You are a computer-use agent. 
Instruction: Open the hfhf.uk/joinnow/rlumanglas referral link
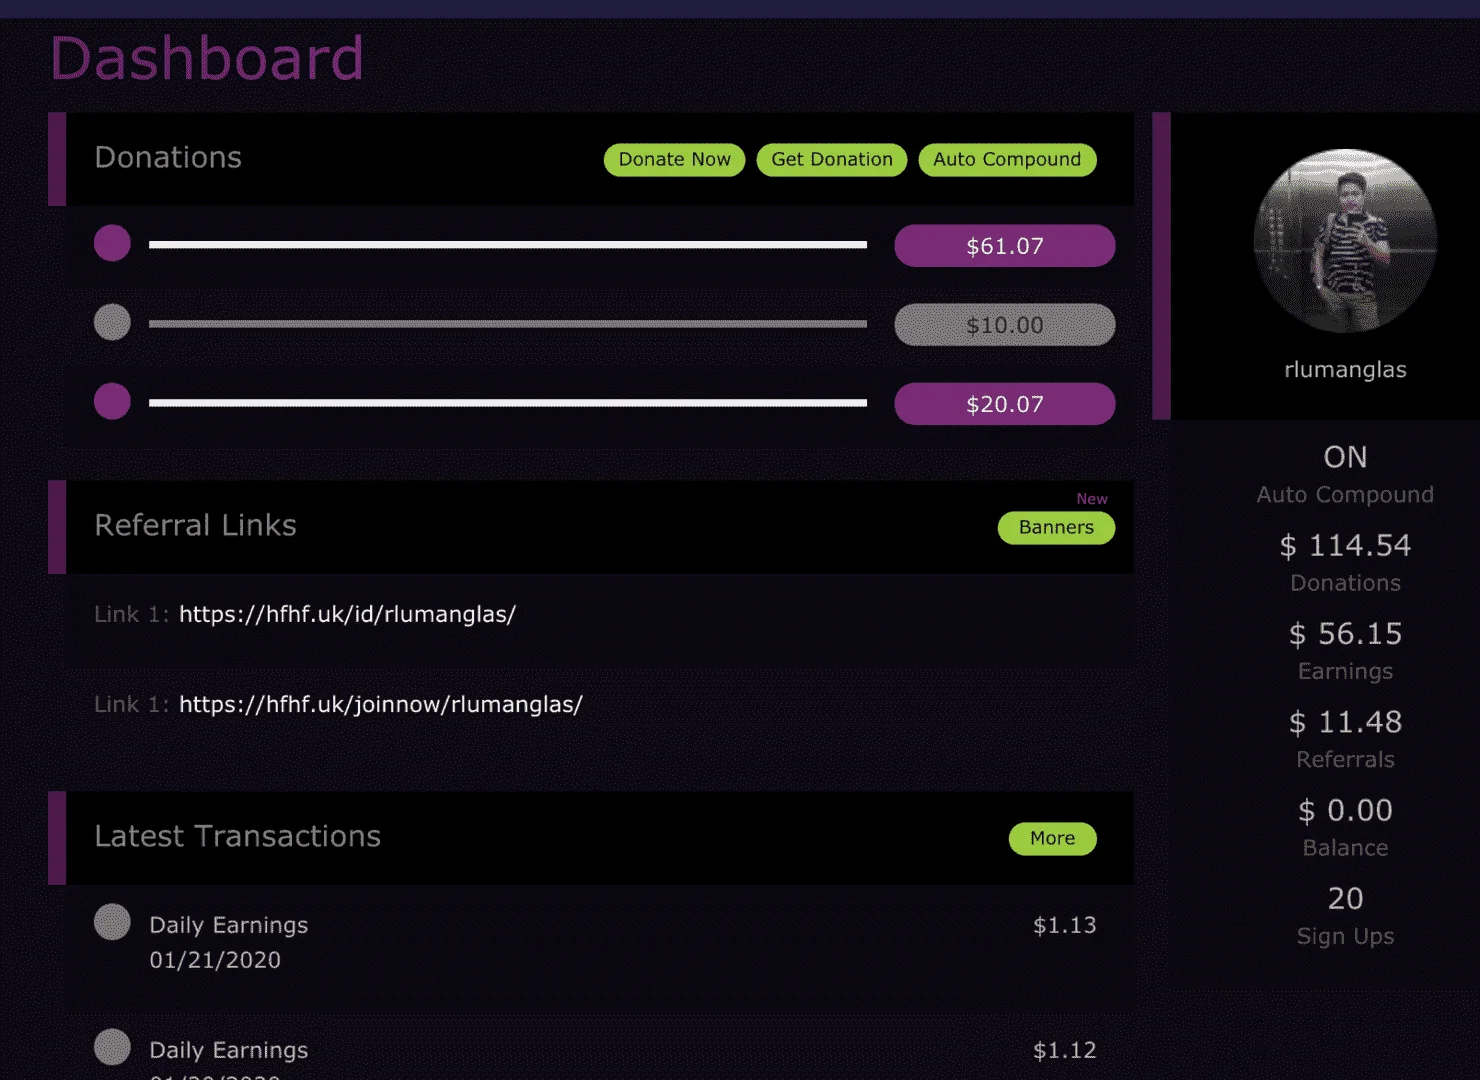coord(380,704)
